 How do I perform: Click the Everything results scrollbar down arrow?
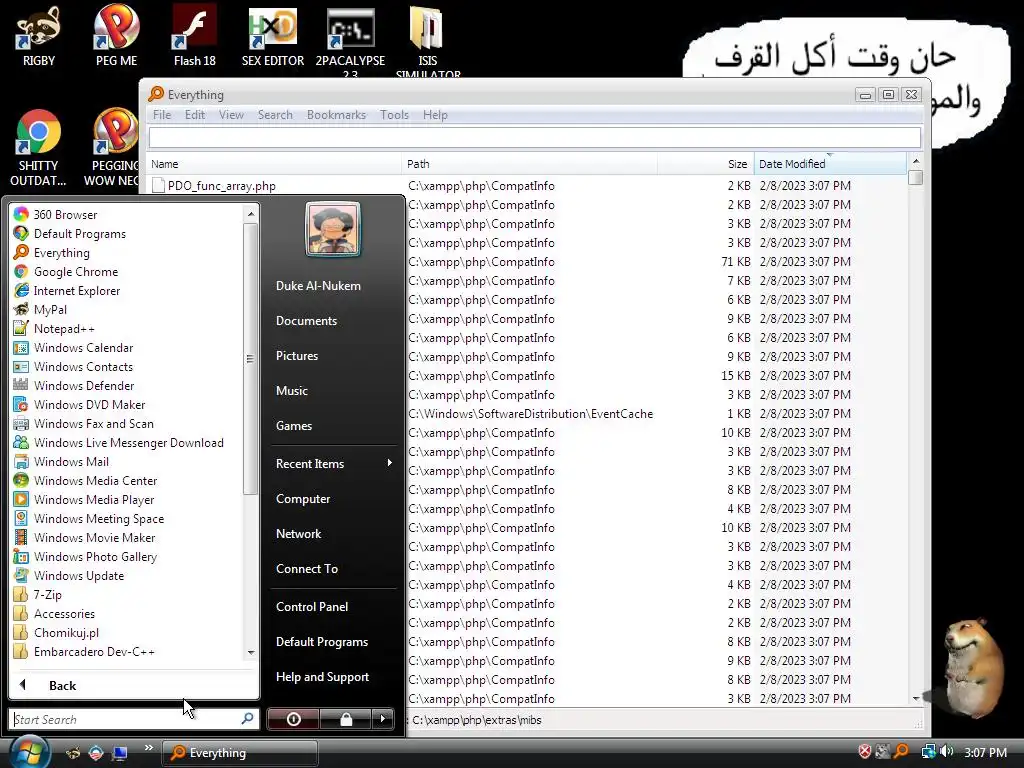click(916, 698)
